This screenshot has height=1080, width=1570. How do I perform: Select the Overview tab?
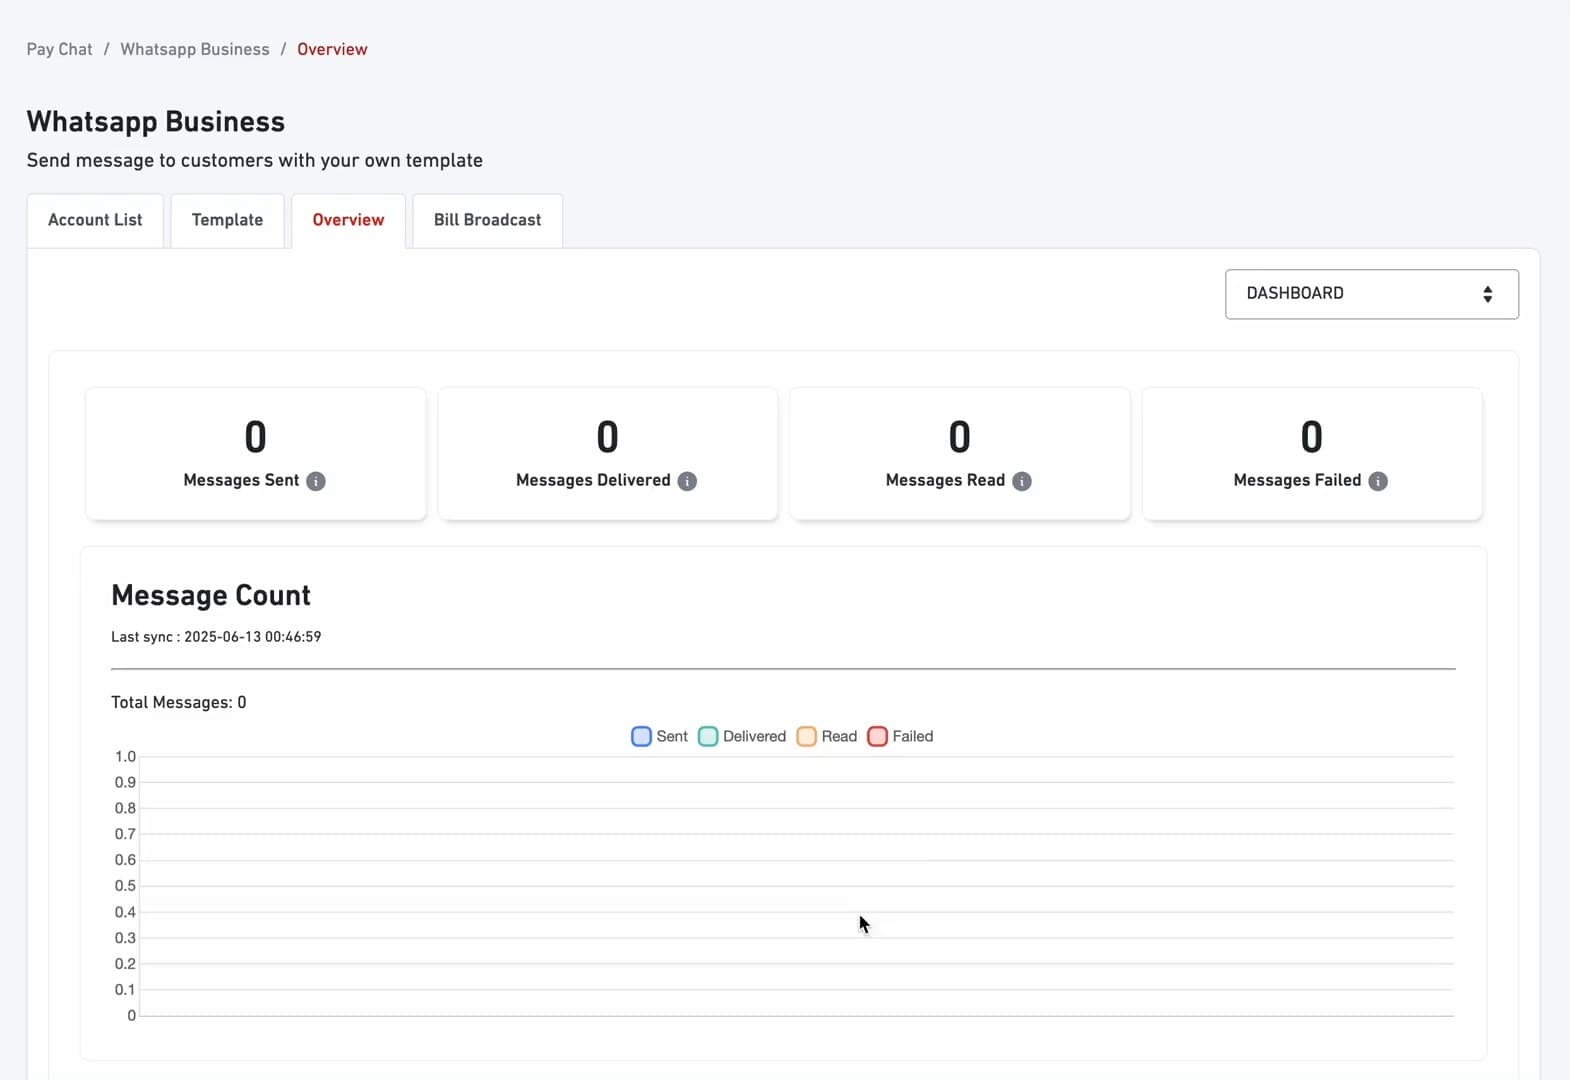pos(348,220)
